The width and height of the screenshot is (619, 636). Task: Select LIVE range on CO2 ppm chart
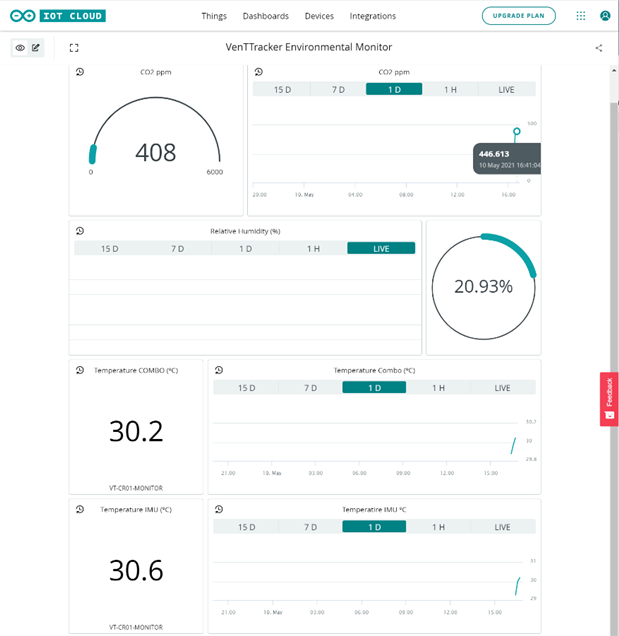(507, 89)
